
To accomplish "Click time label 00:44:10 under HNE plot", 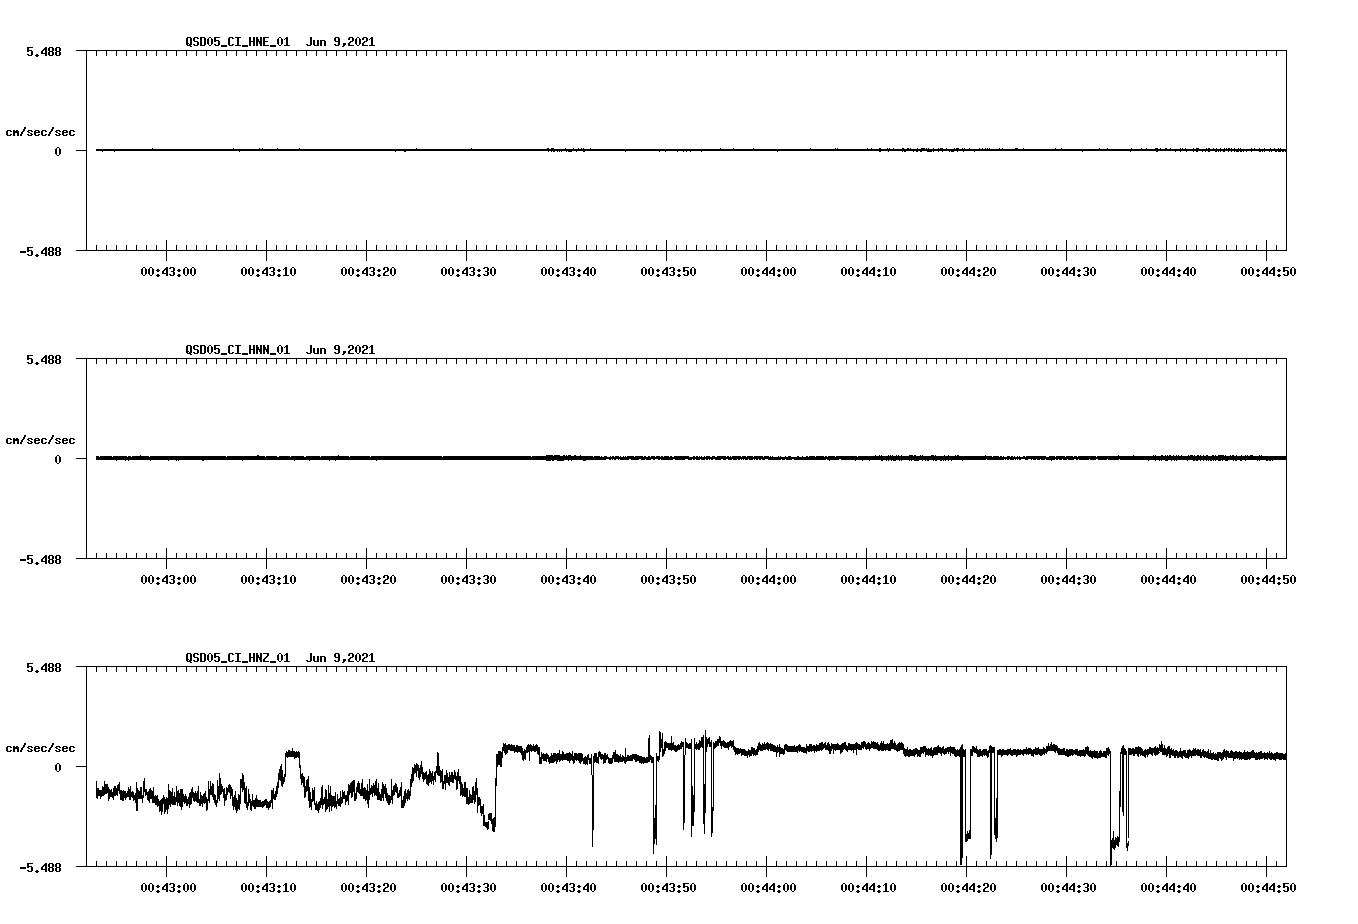I will click(868, 271).
